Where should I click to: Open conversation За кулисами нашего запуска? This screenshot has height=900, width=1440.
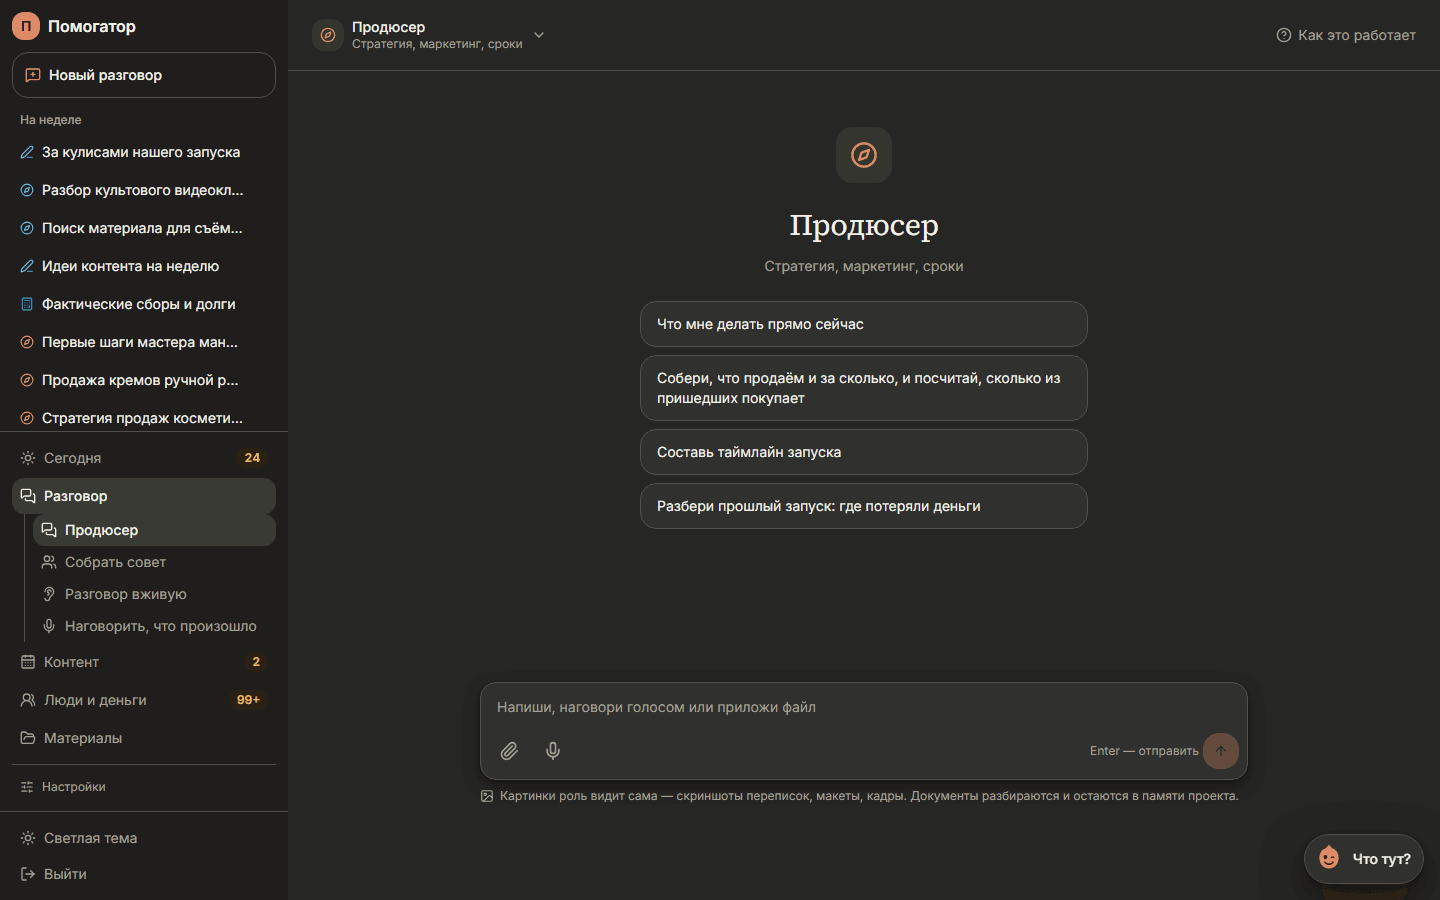[144, 152]
